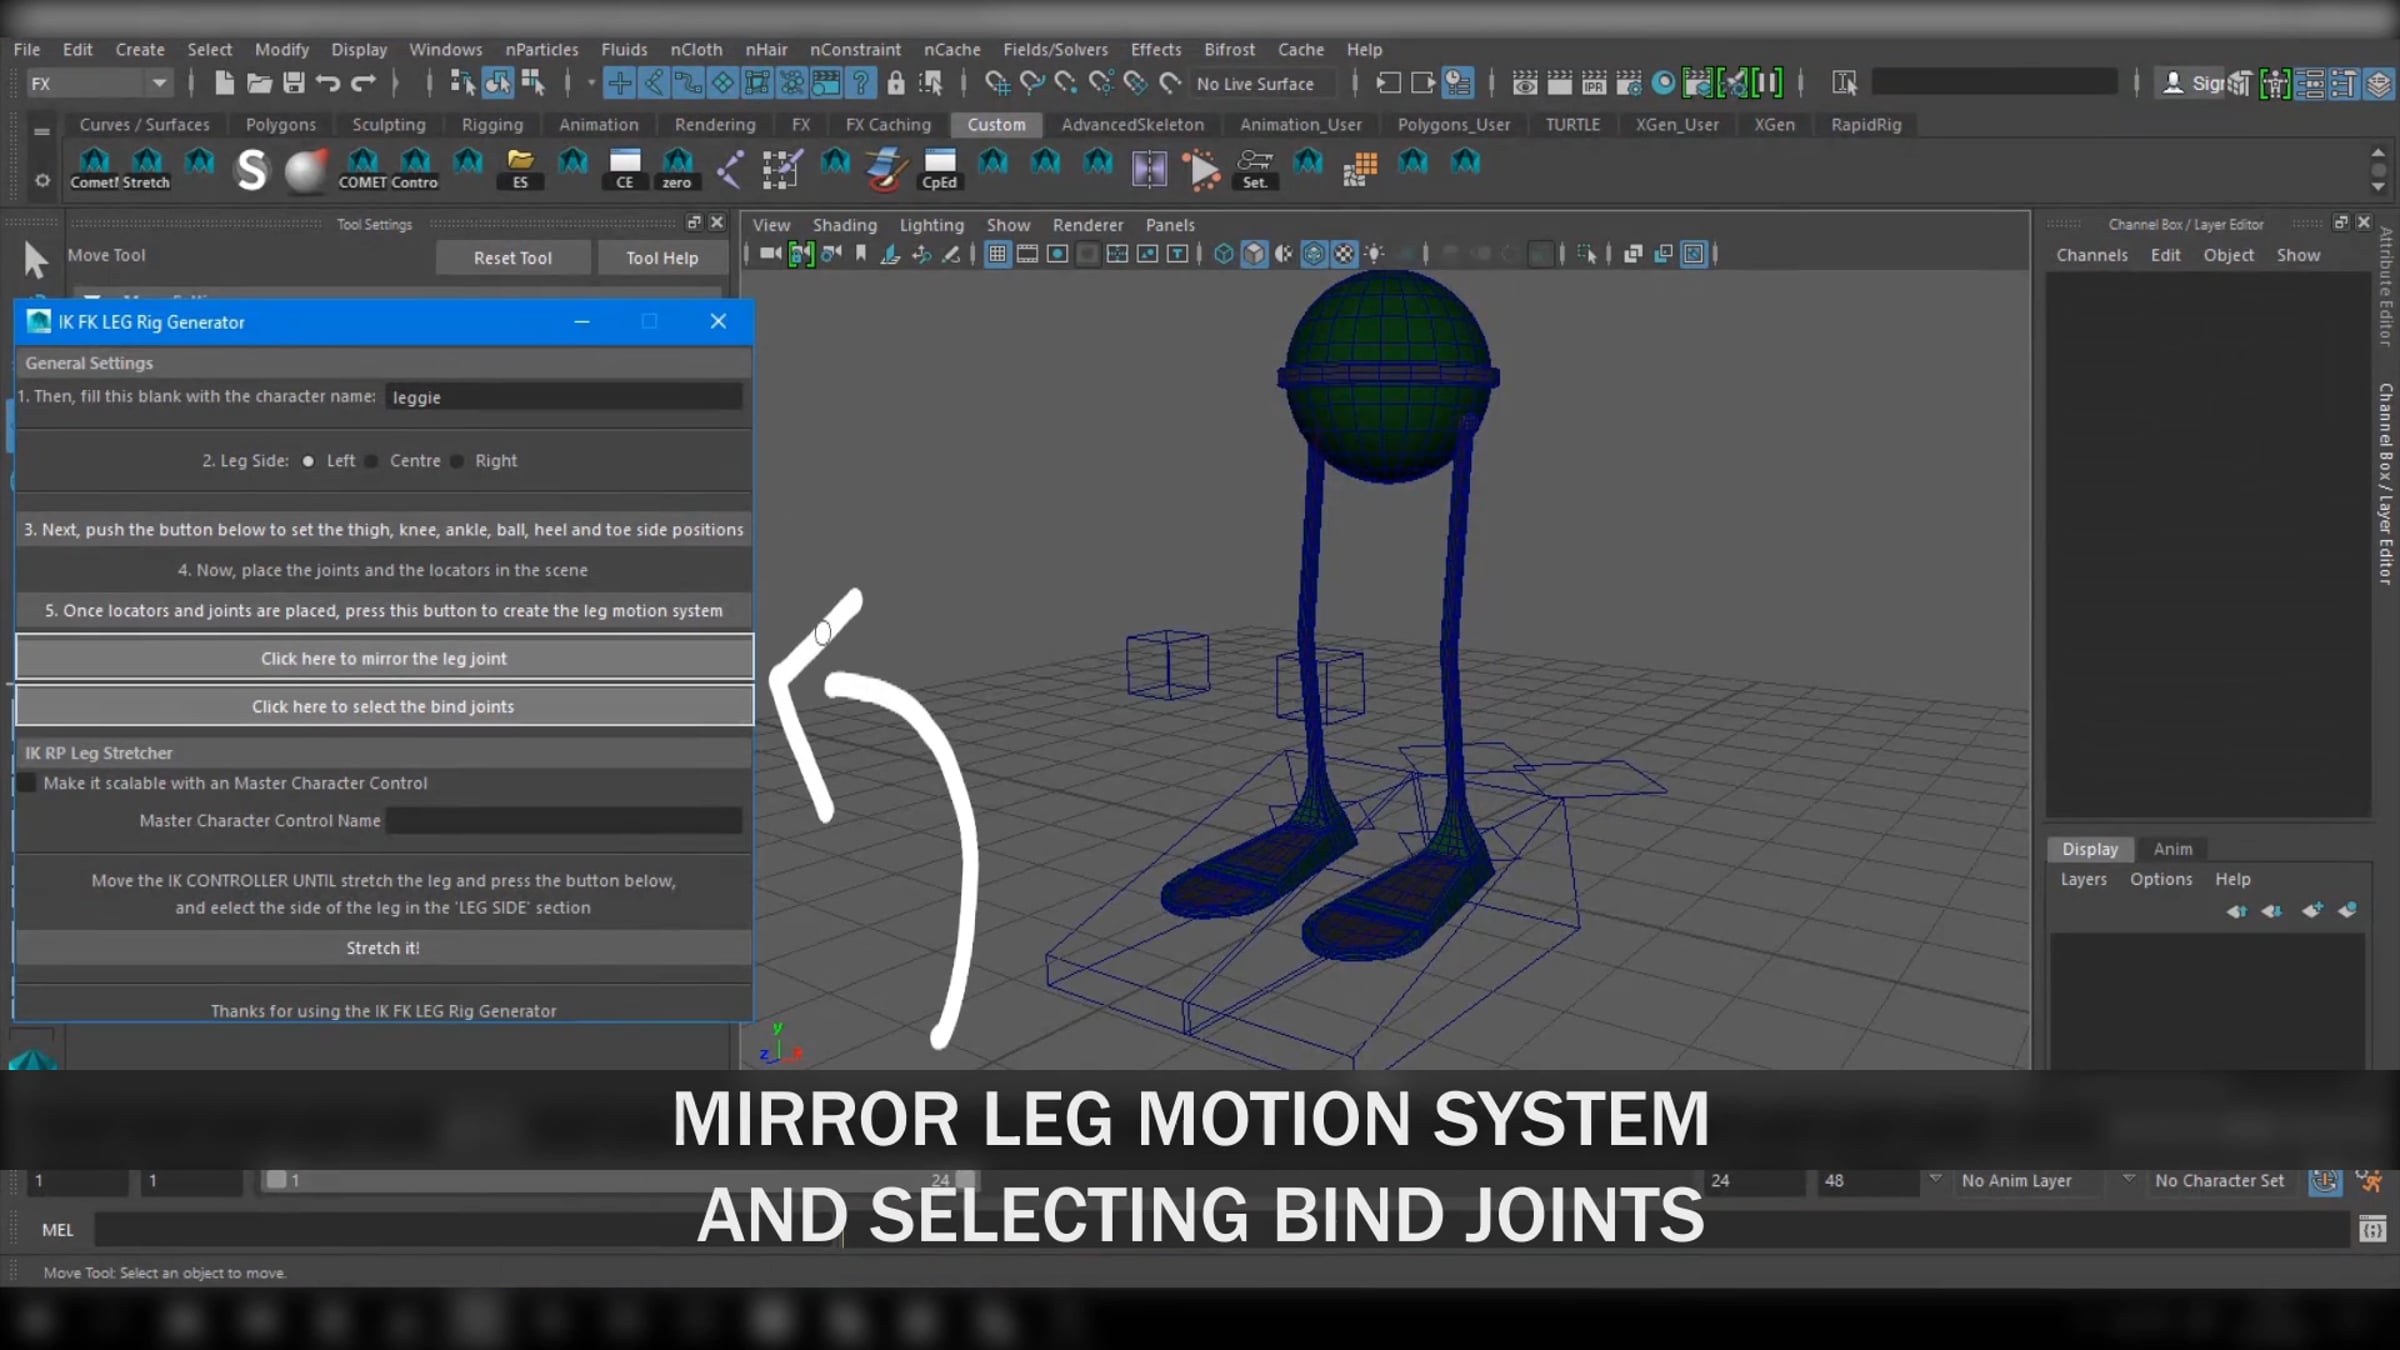
Task: Switch to the Anim layer tab
Action: [x=2172, y=849]
